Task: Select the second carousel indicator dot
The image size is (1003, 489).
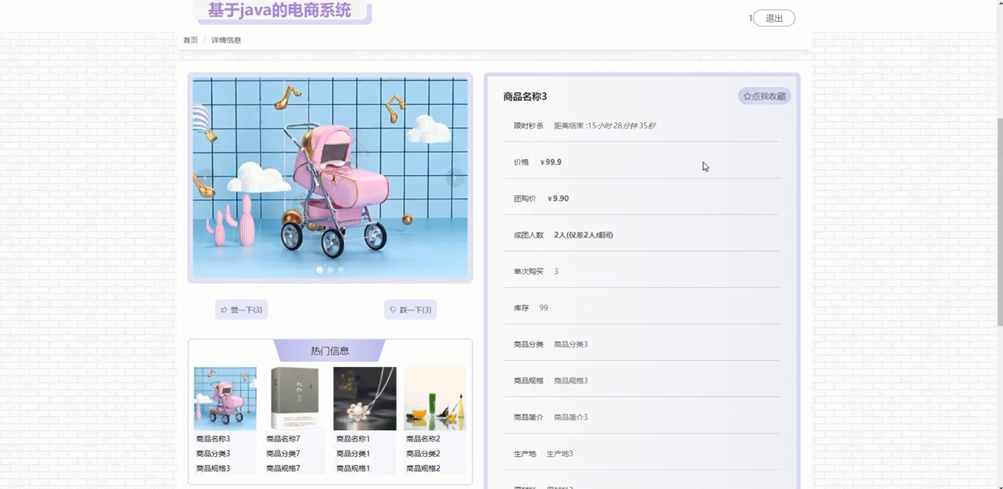Action: point(330,270)
